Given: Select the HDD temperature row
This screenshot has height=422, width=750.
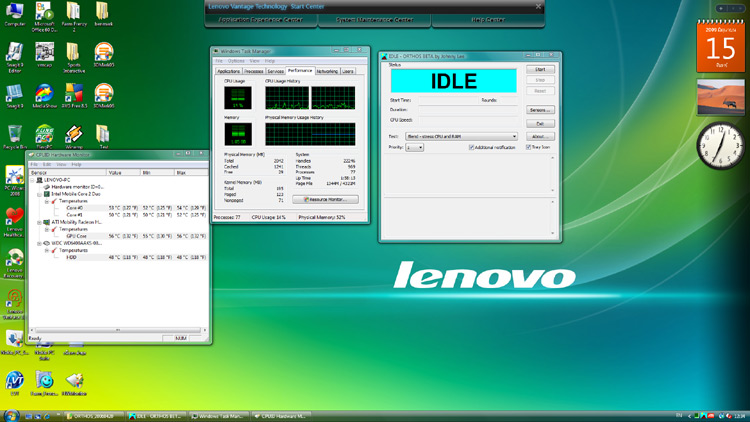Looking at the screenshot, I should tap(119, 257).
